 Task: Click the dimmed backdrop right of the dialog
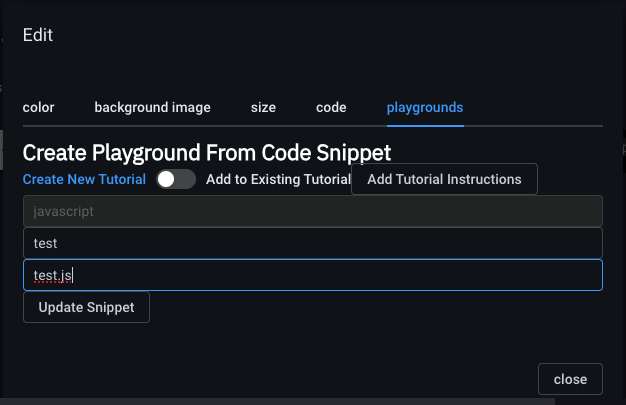click(621, 250)
